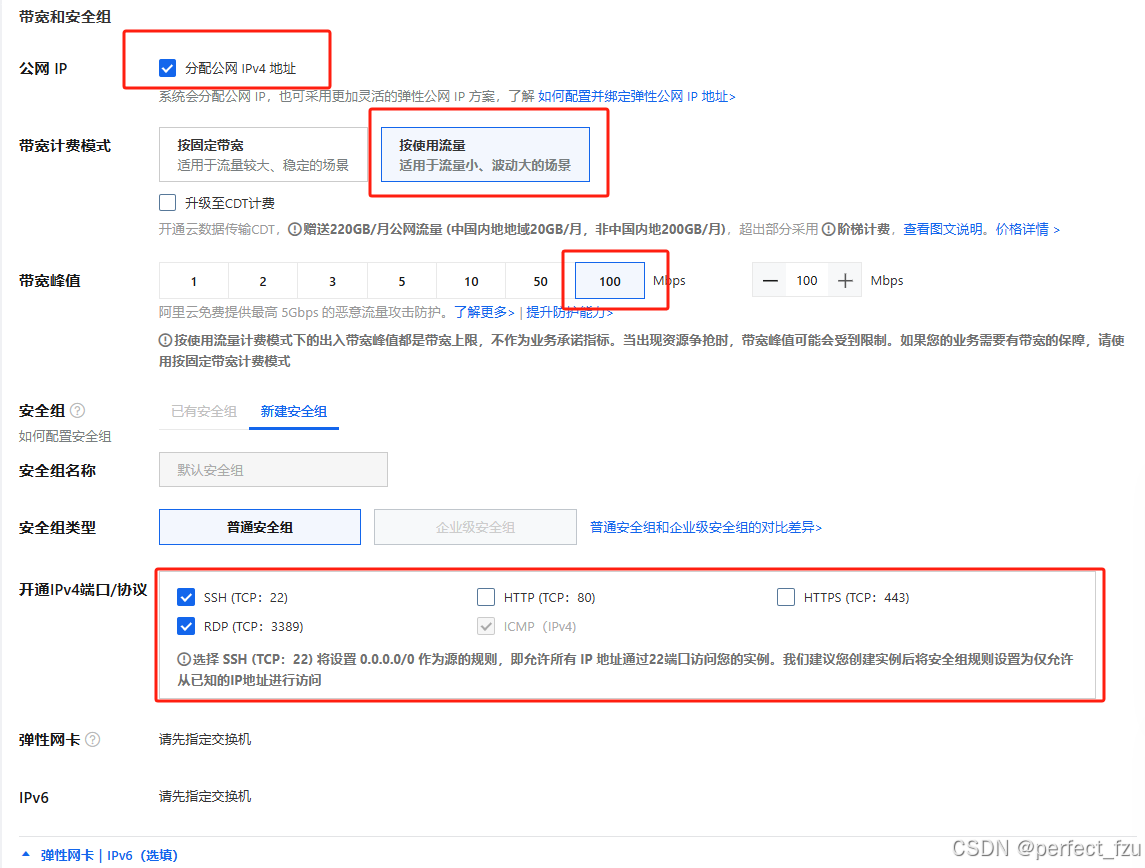Select 1 Mbps bandwidth peak value
The image size is (1145, 868).
[x=193, y=280]
